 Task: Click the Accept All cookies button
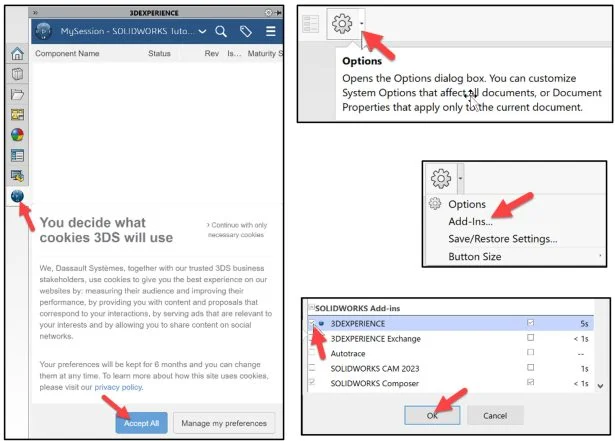click(142, 423)
